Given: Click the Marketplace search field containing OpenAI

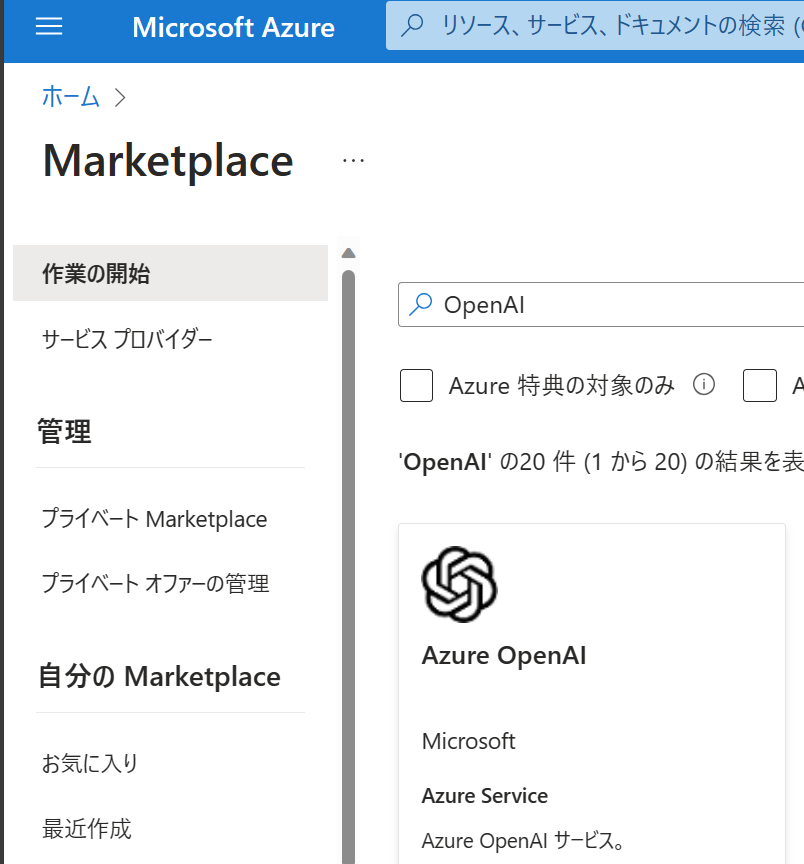Looking at the screenshot, I should (601, 305).
